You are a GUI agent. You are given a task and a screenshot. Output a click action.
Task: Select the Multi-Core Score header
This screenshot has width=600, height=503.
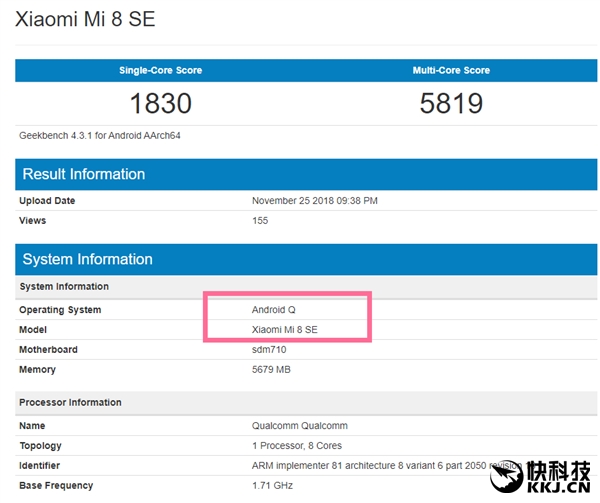(451, 70)
